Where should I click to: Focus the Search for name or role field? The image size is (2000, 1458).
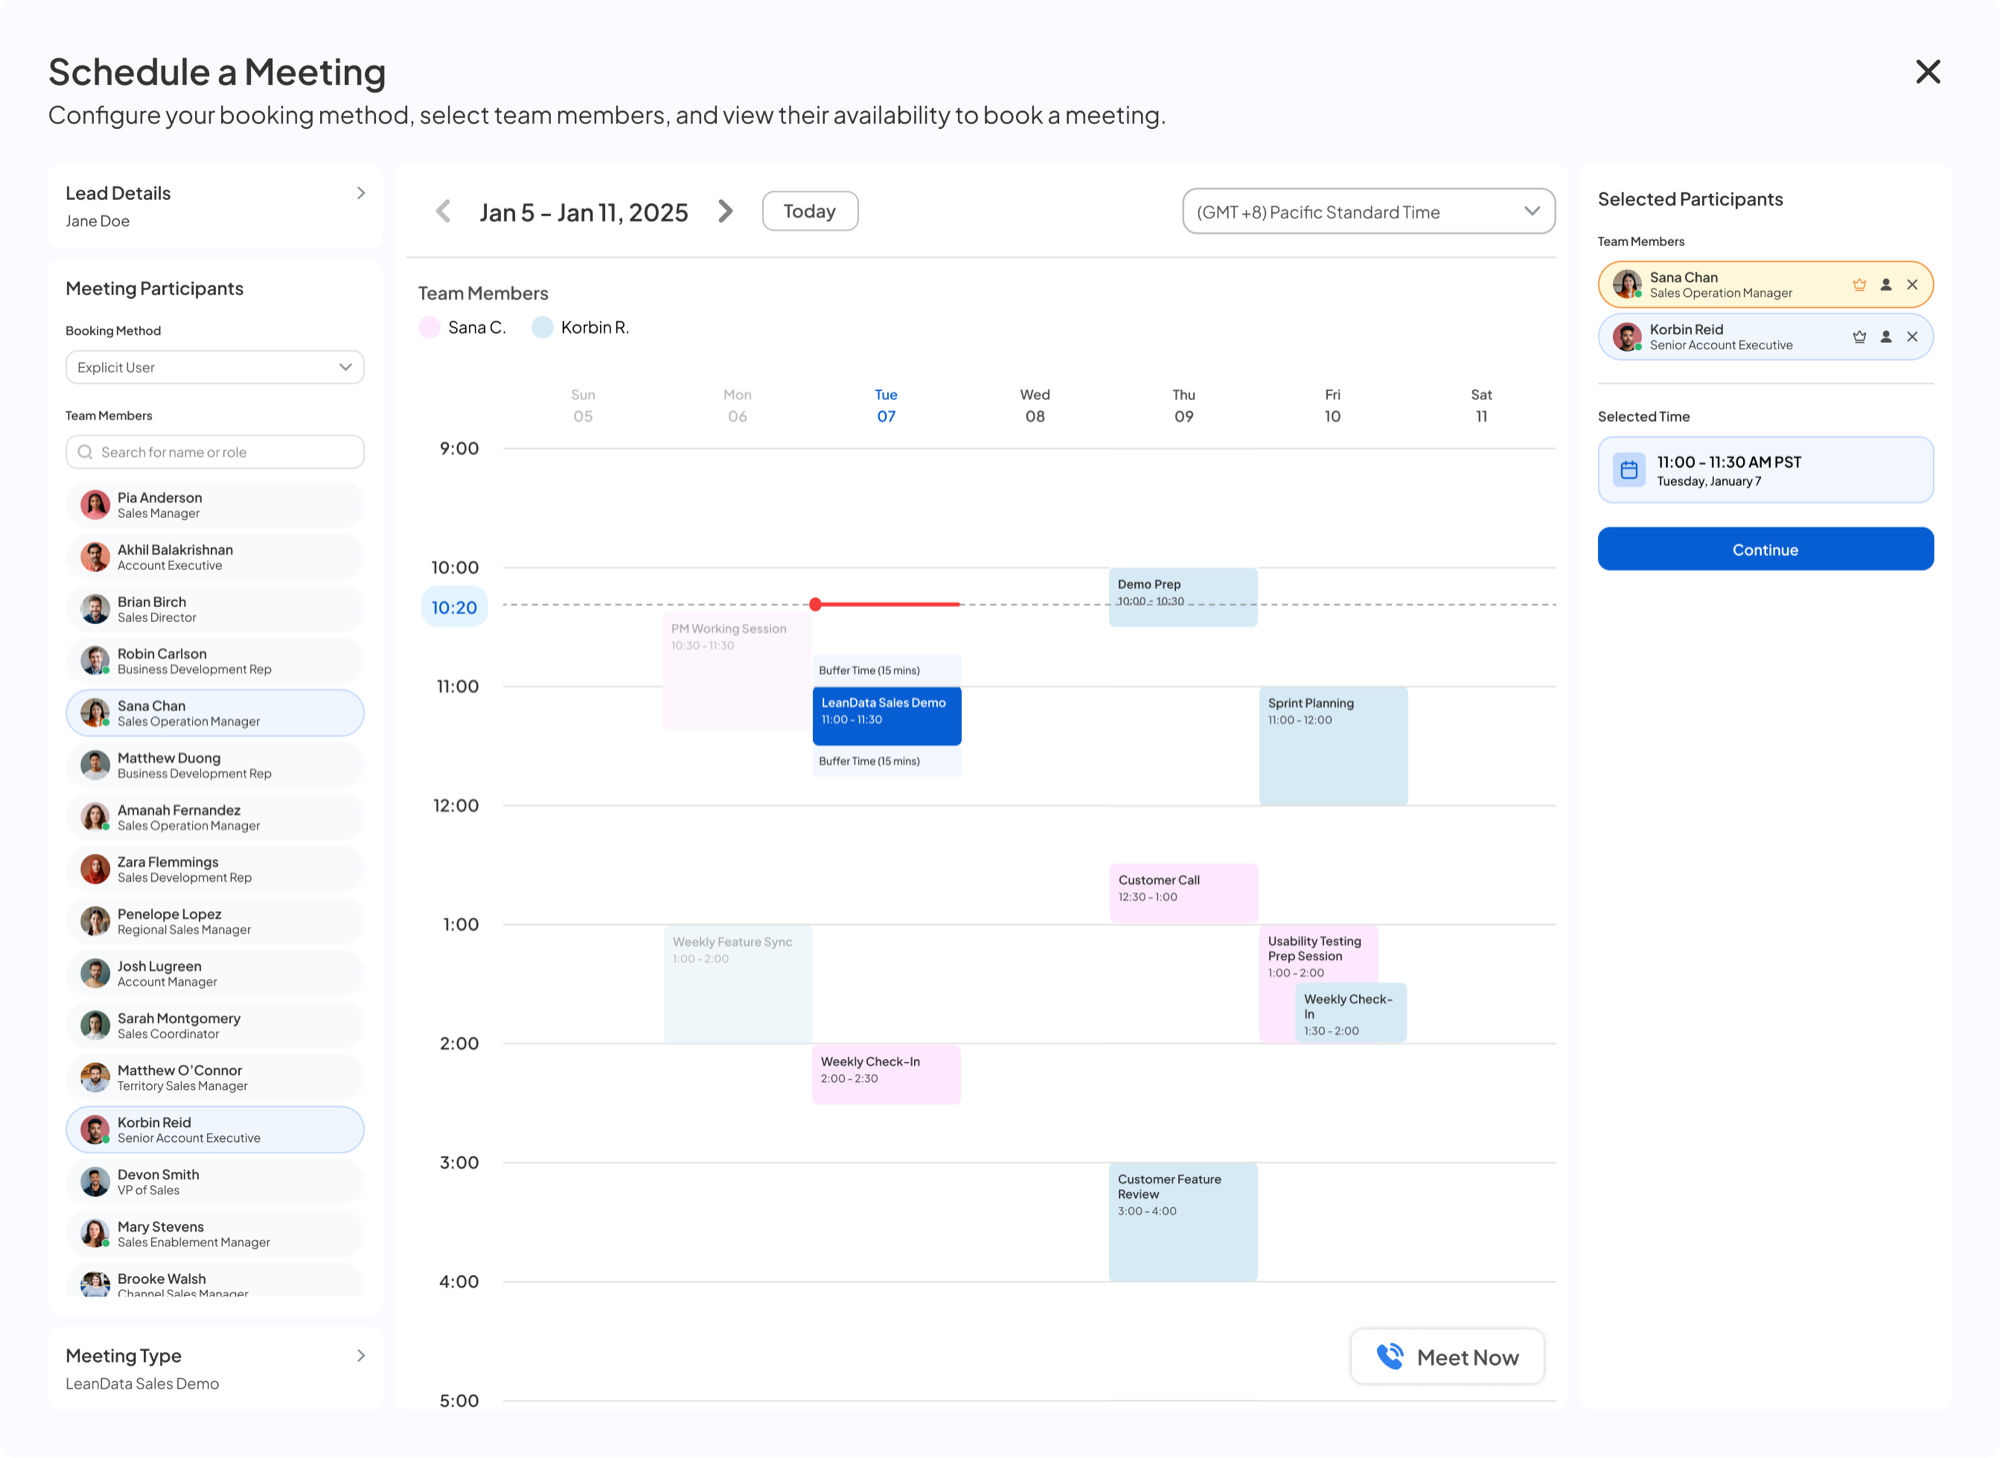pyautogui.click(x=215, y=452)
